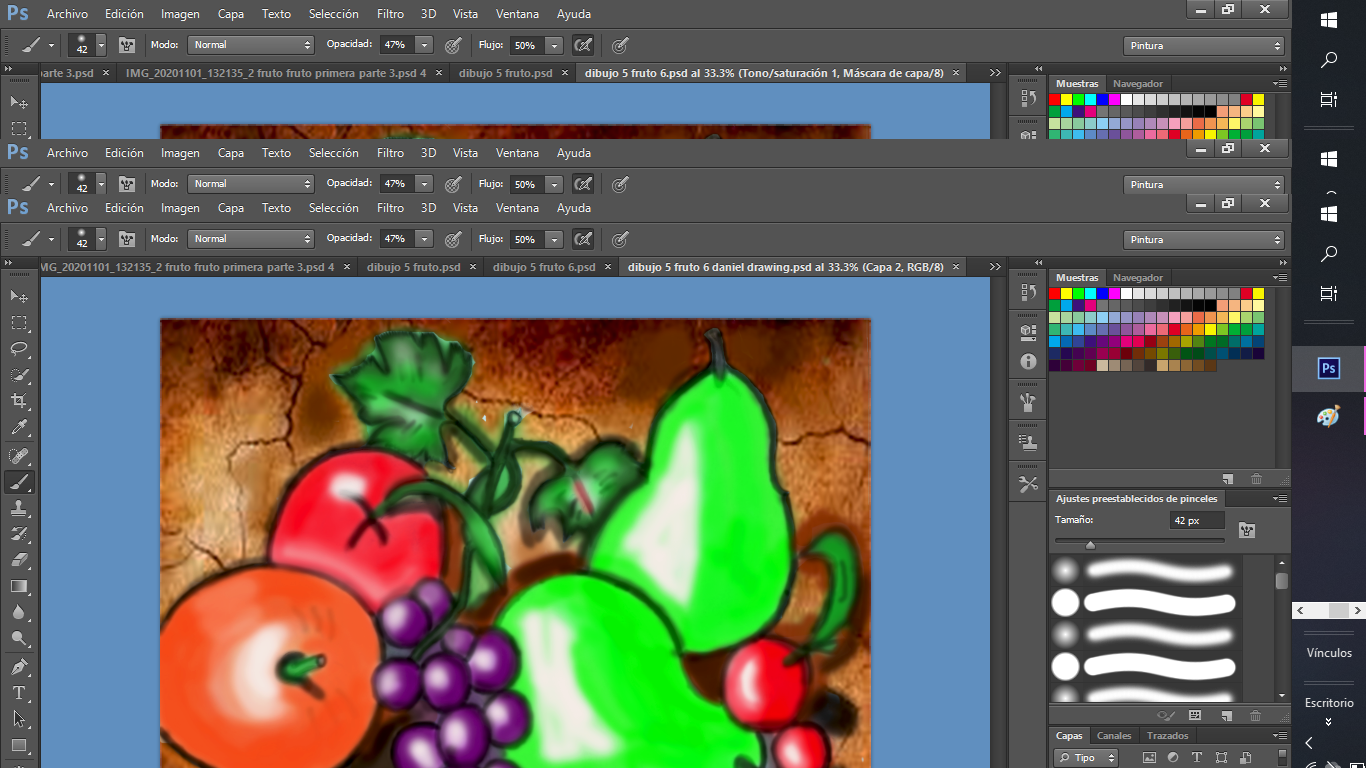Select the Lasso tool
Screen dimensions: 1366x768
(x=19, y=349)
